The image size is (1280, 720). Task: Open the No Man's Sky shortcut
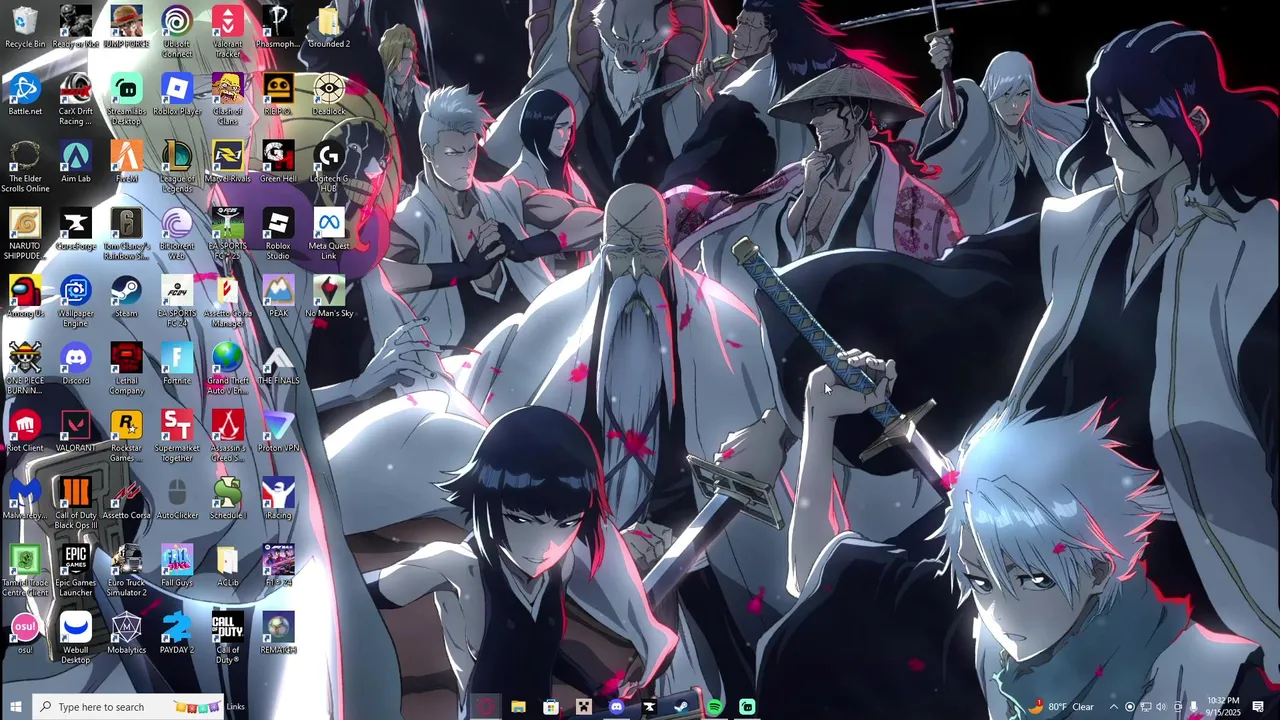pyautogui.click(x=329, y=297)
